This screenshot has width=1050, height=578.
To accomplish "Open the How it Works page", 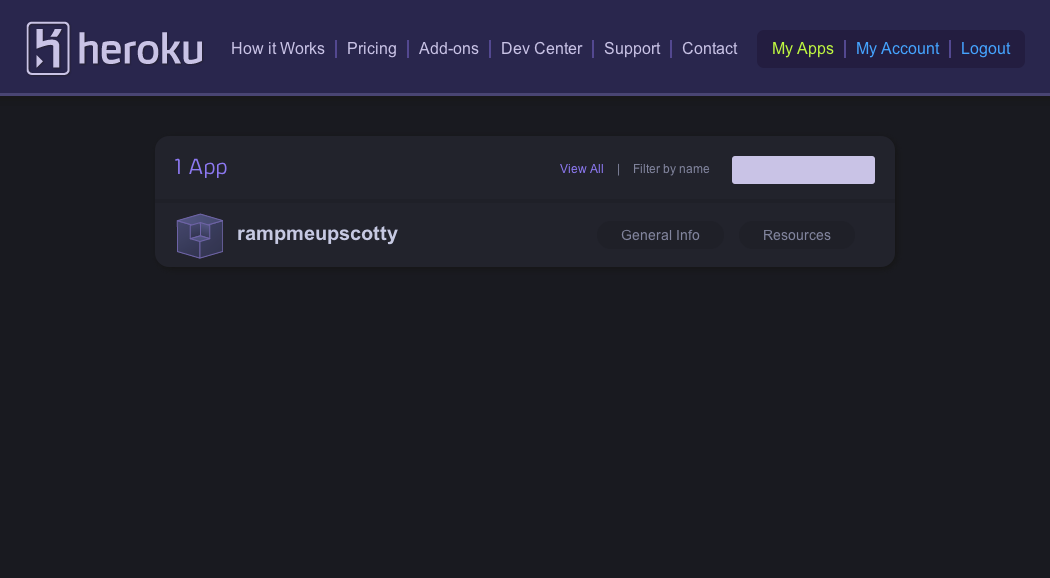I will pyautogui.click(x=278, y=48).
